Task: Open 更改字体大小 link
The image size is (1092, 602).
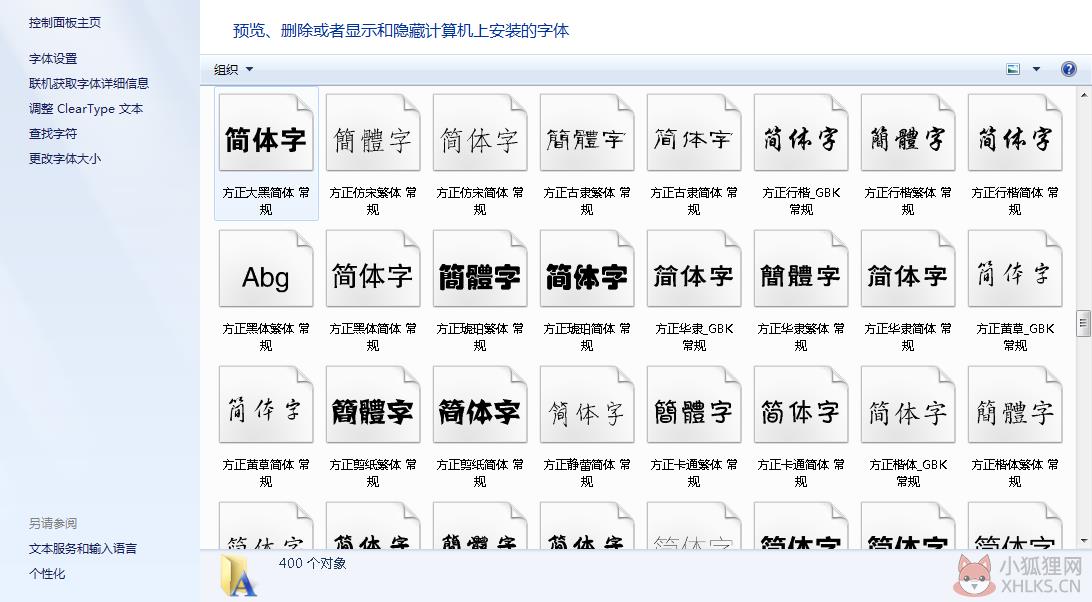Action: coord(65,159)
